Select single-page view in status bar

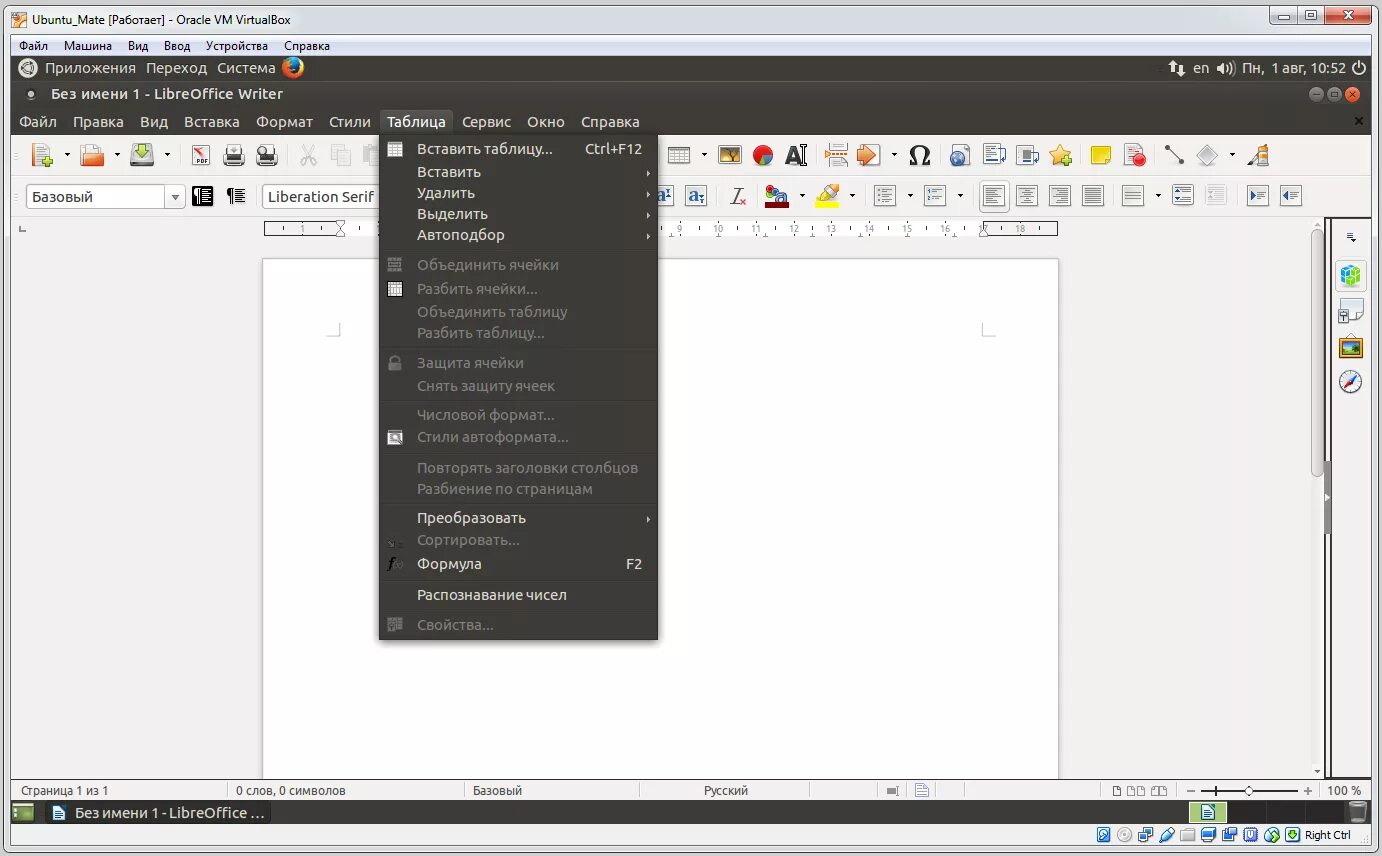coord(1117,791)
